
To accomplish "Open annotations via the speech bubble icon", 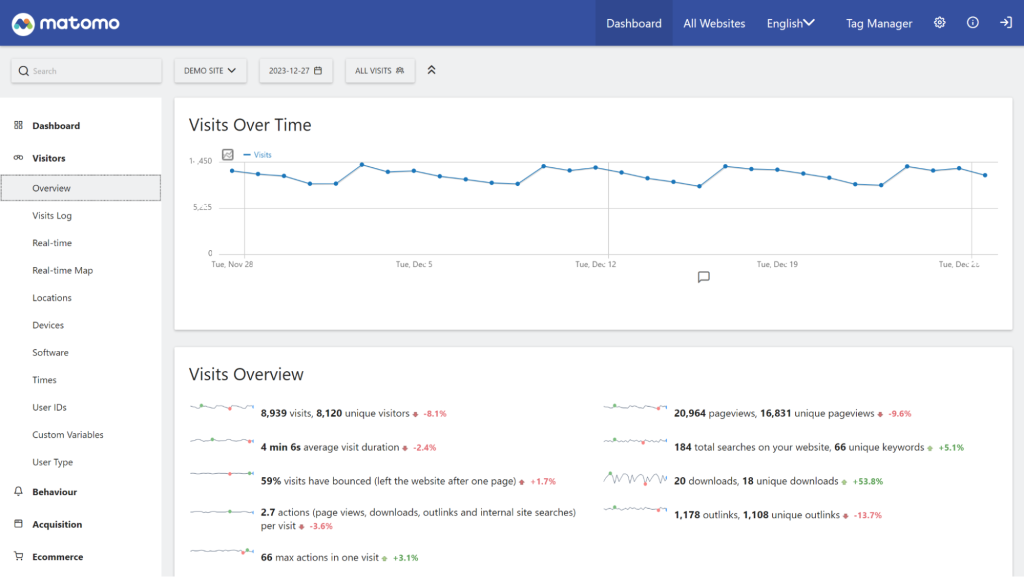I will (x=704, y=277).
